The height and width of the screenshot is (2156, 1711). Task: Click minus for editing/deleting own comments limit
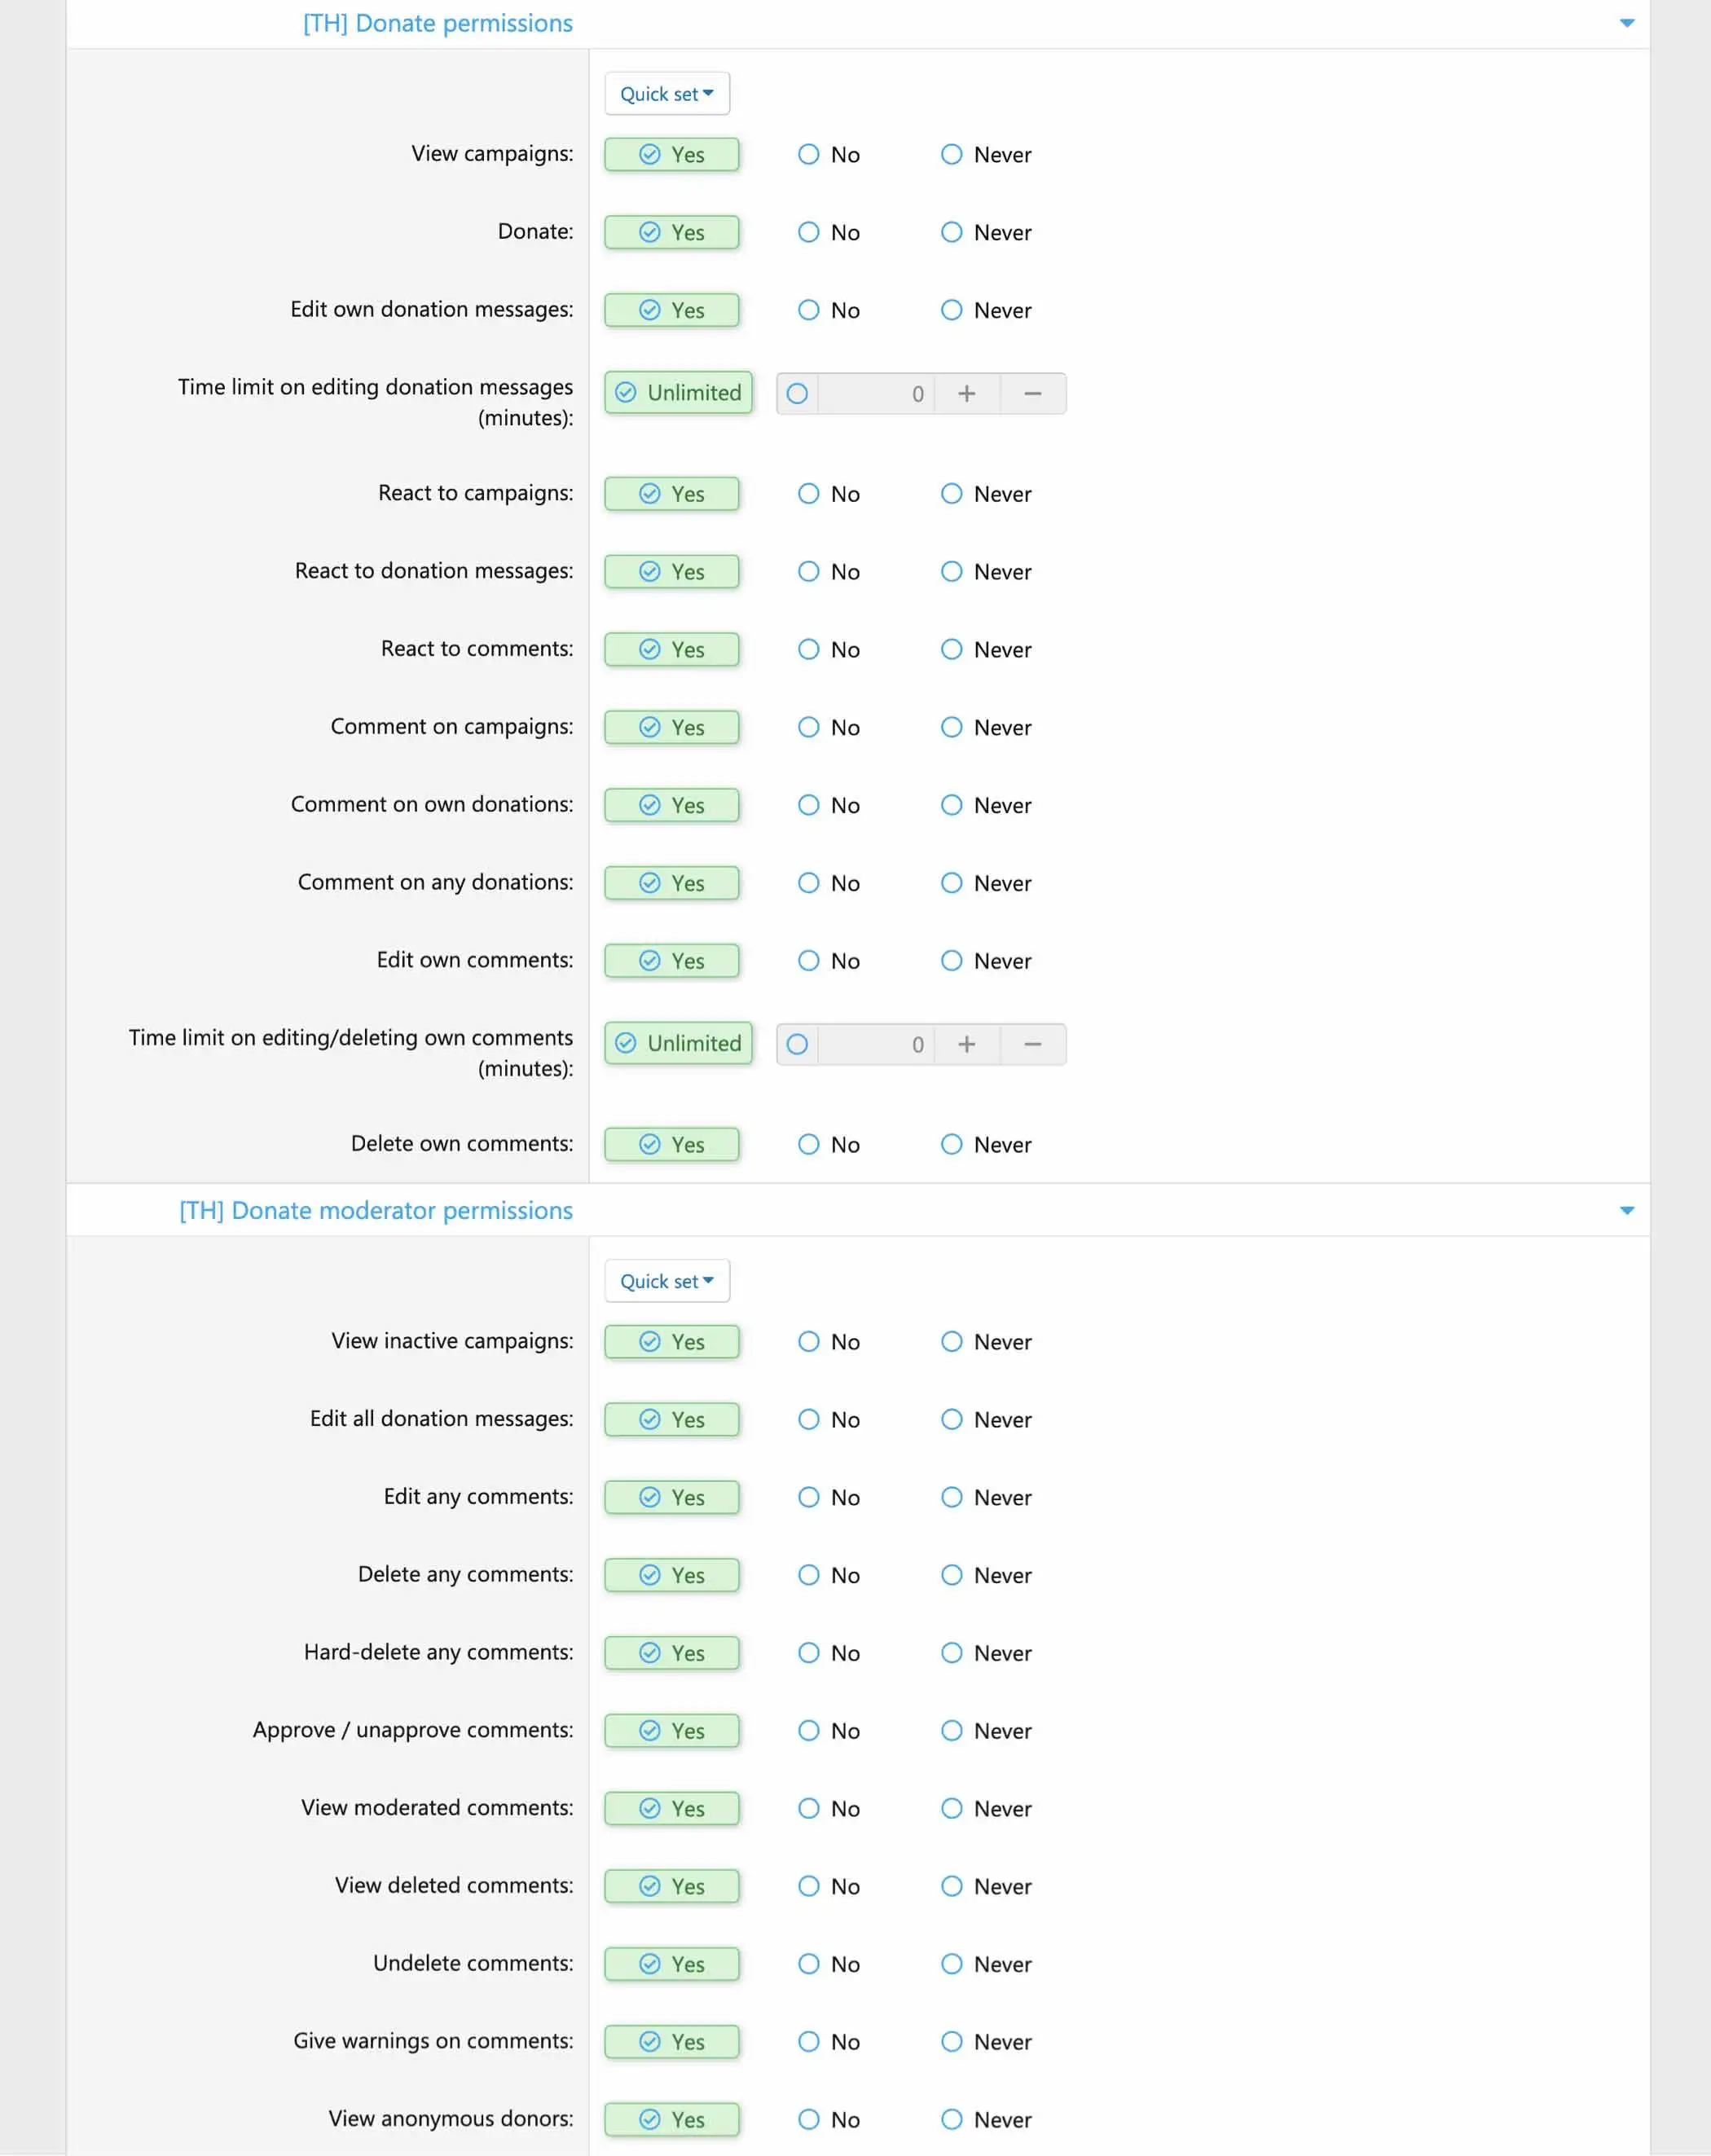click(x=1032, y=1044)
